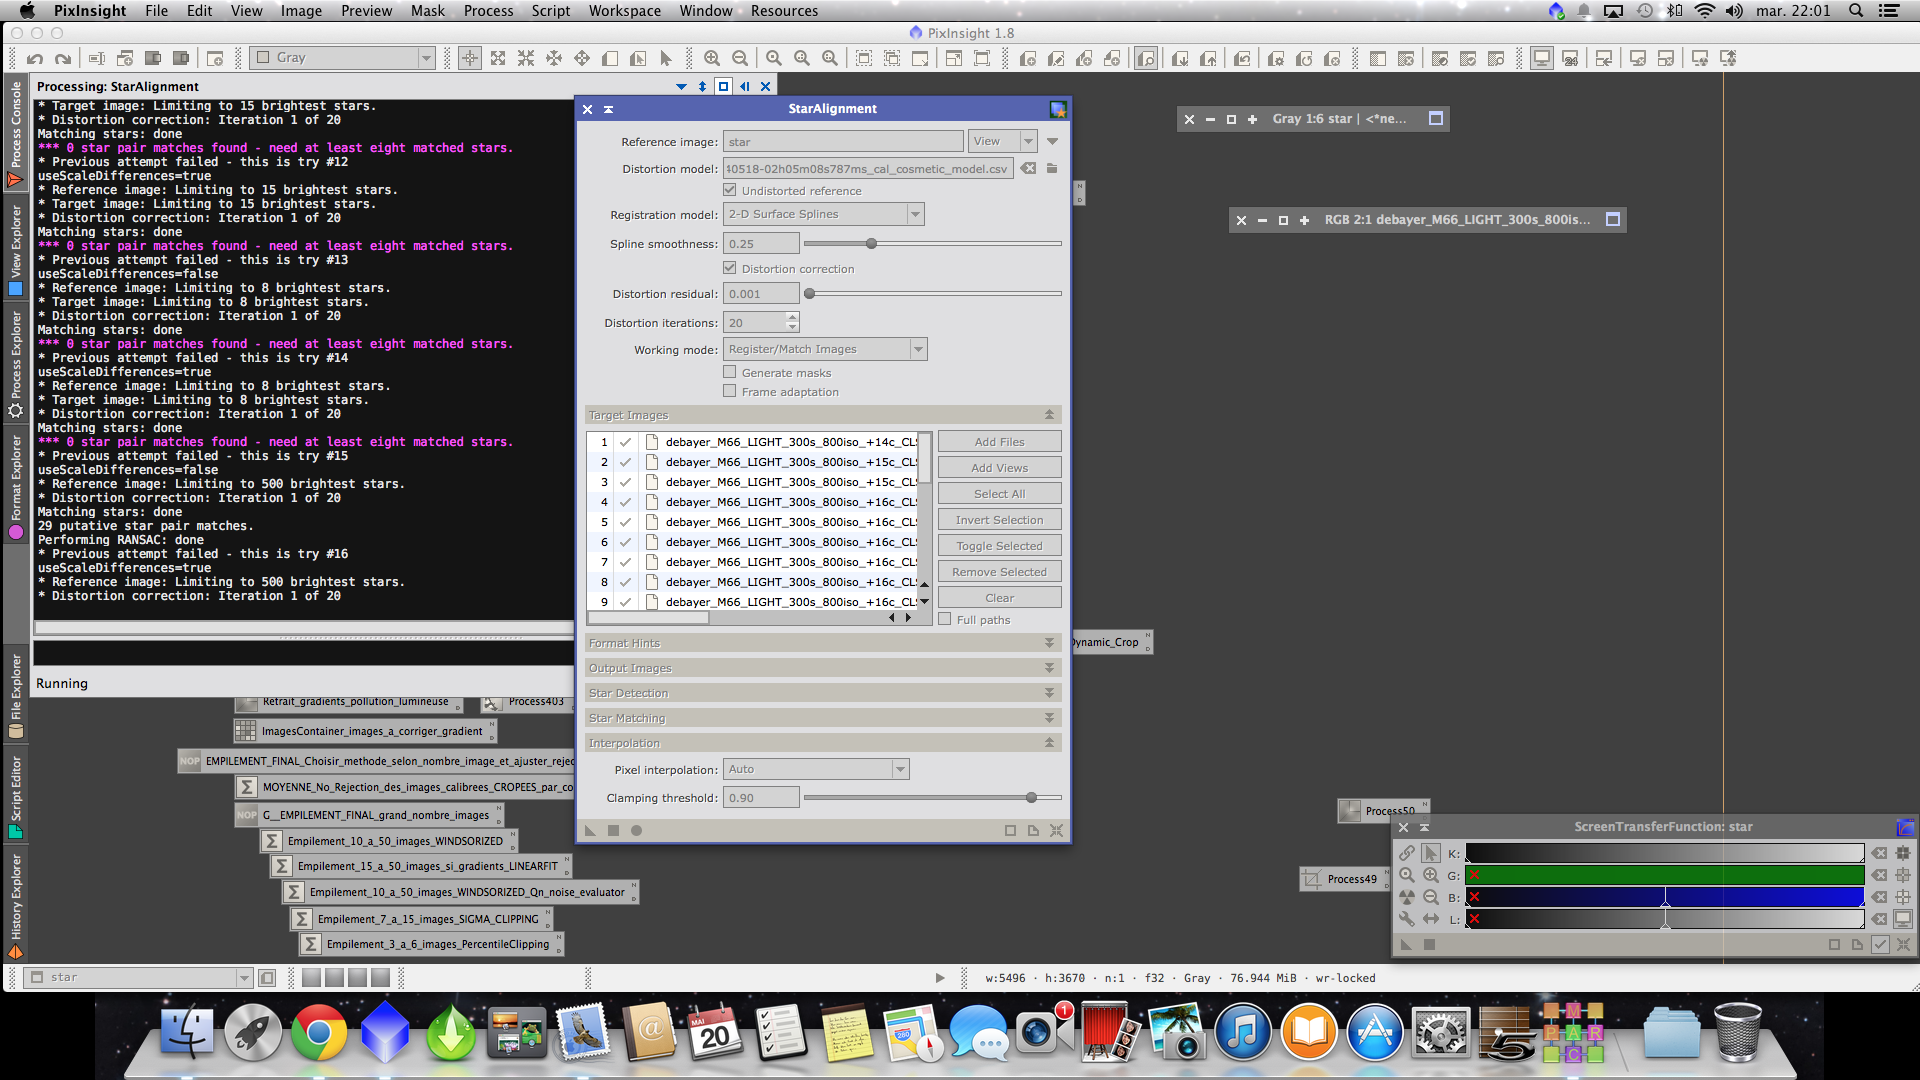
Task: Click the StarAlignment apply global circle icon
Action: [x=636, y=830]
